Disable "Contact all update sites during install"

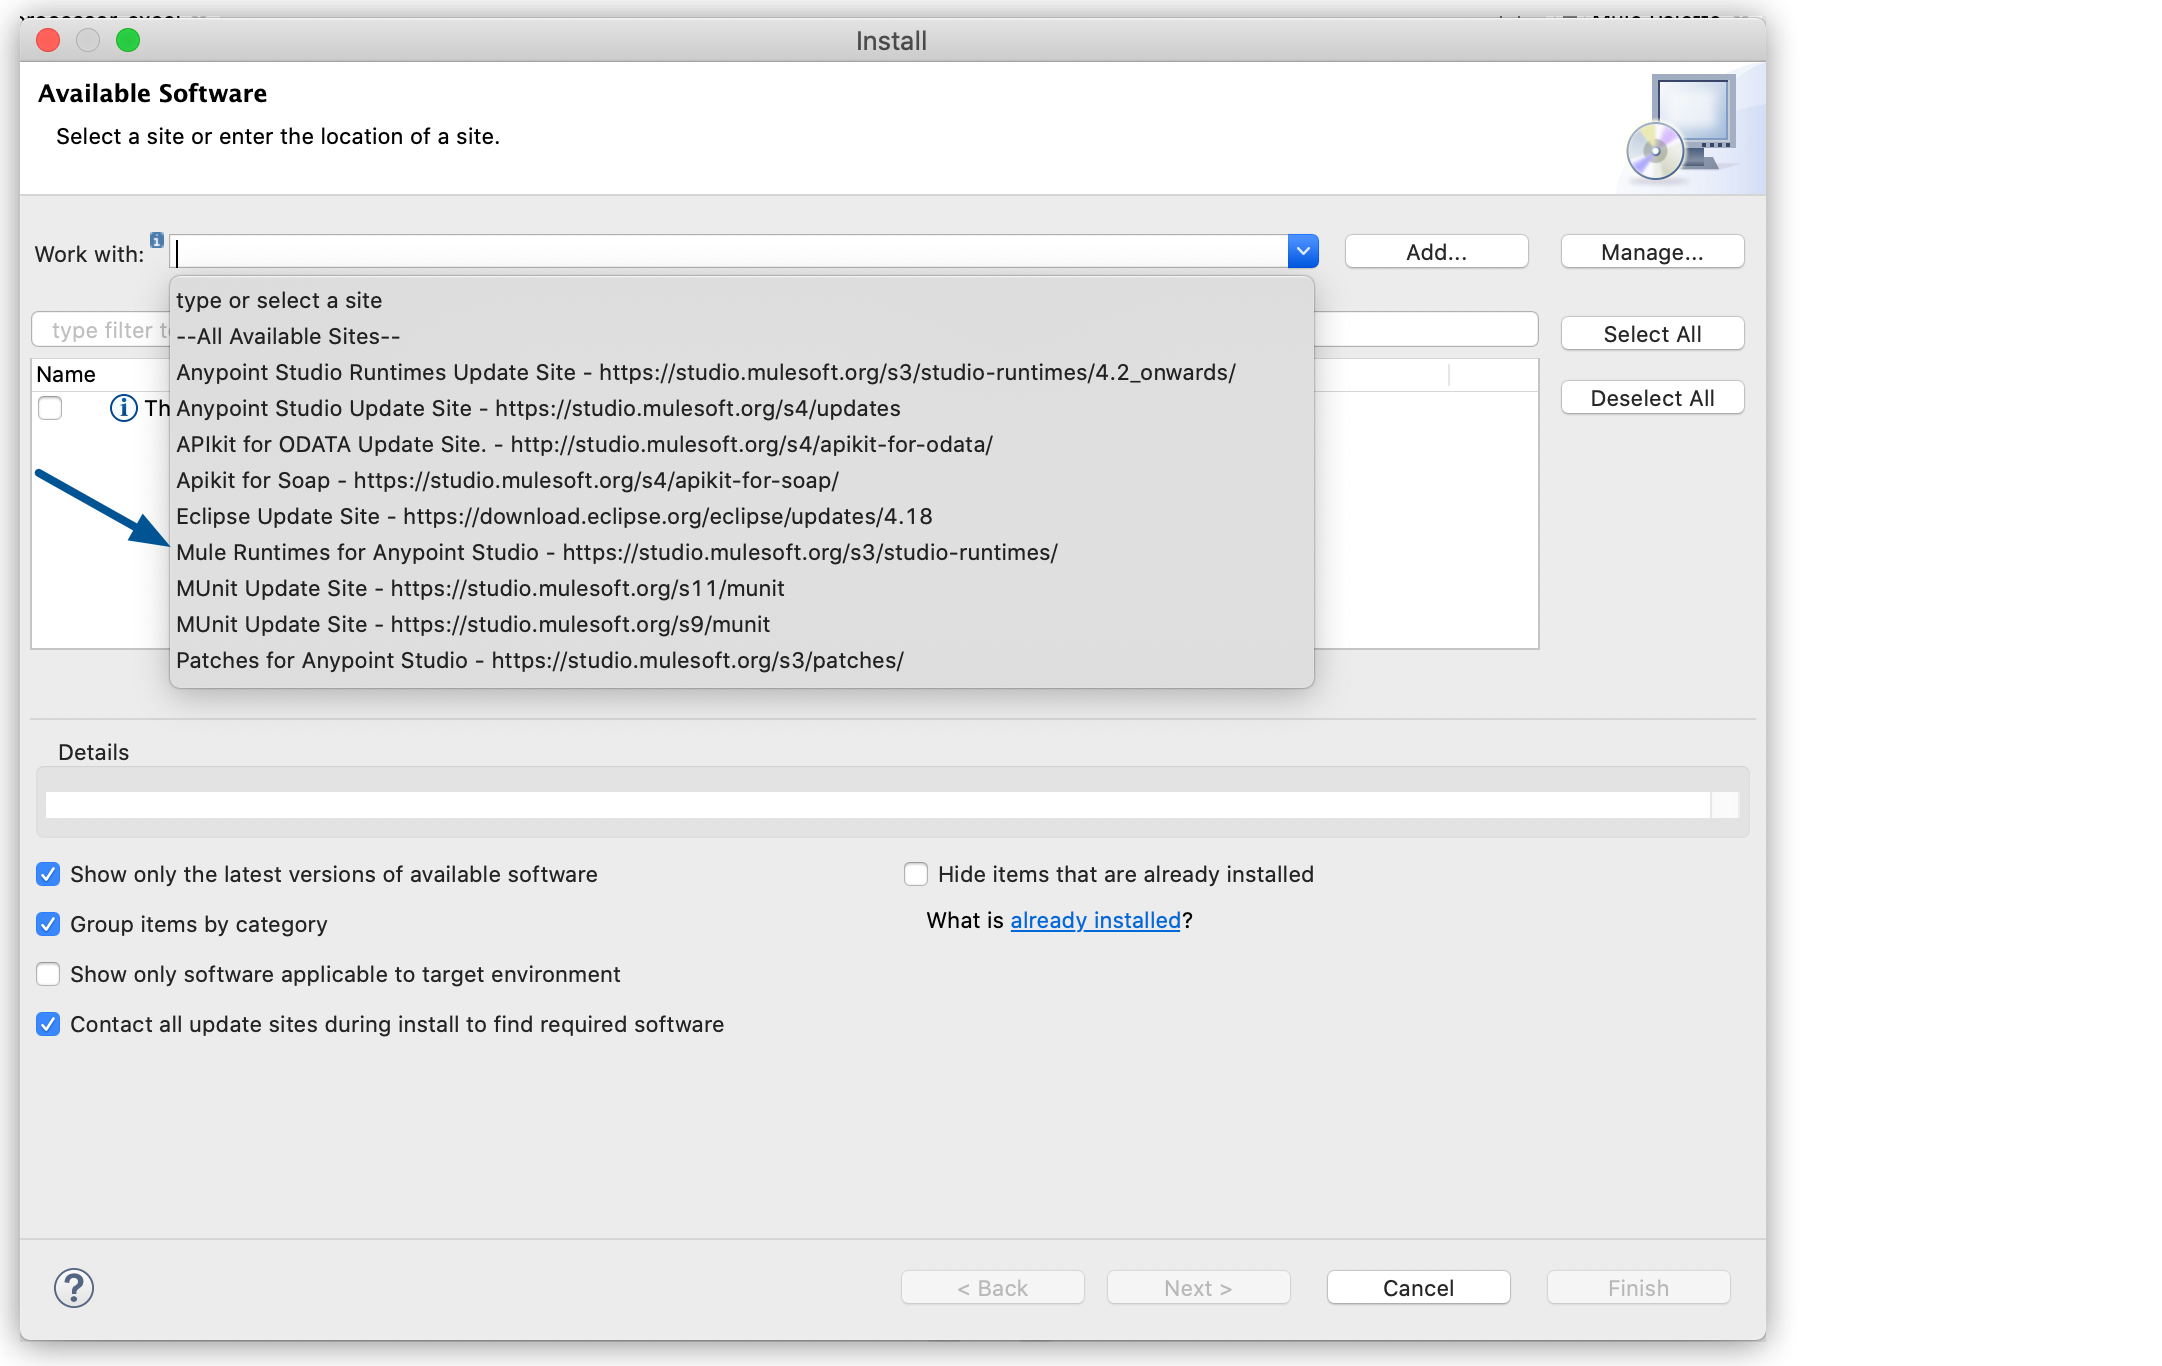[x=48, y=1023]
